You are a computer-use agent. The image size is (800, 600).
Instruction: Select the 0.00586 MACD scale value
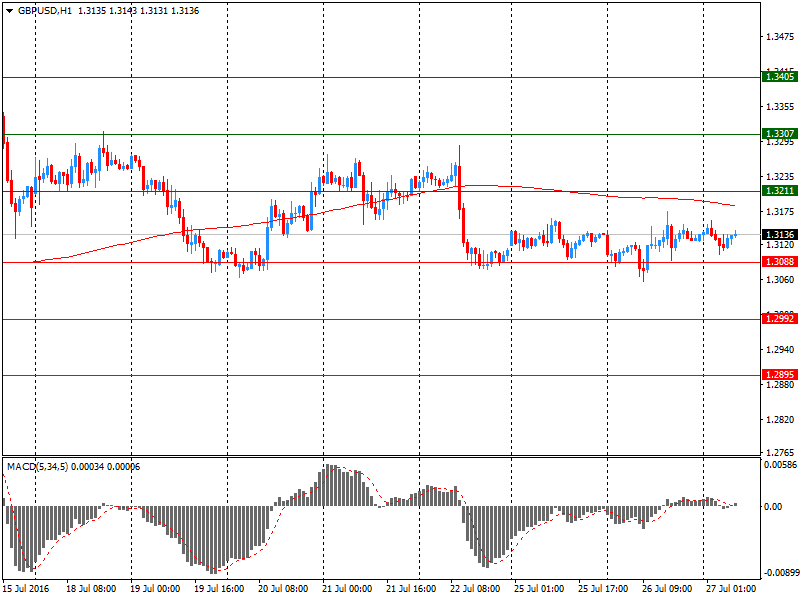coord(780,465)
